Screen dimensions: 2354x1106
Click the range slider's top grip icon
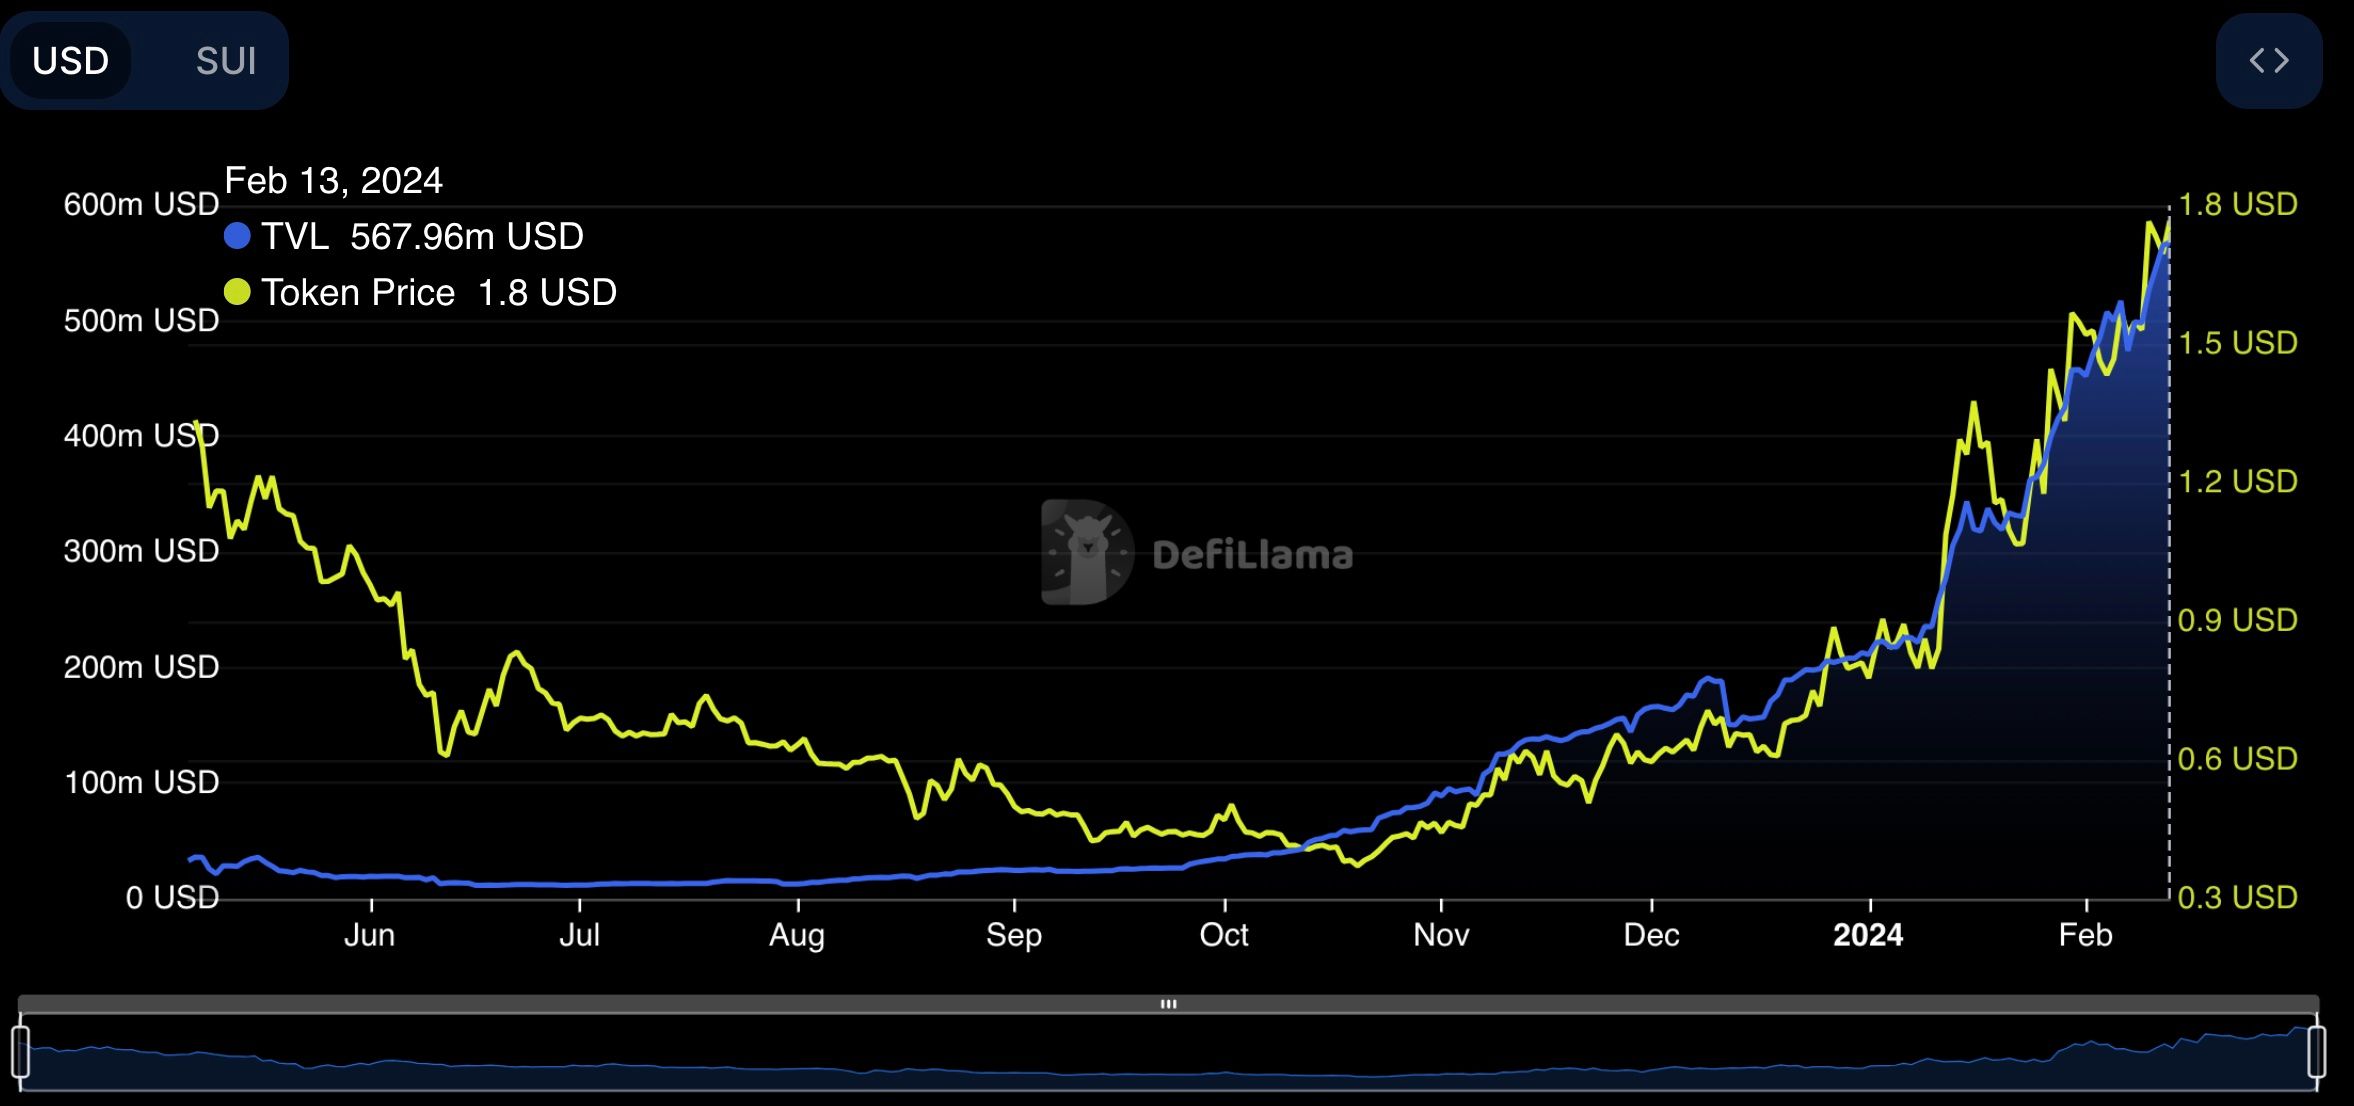pyautogui.click(x=1168, y=1004)
